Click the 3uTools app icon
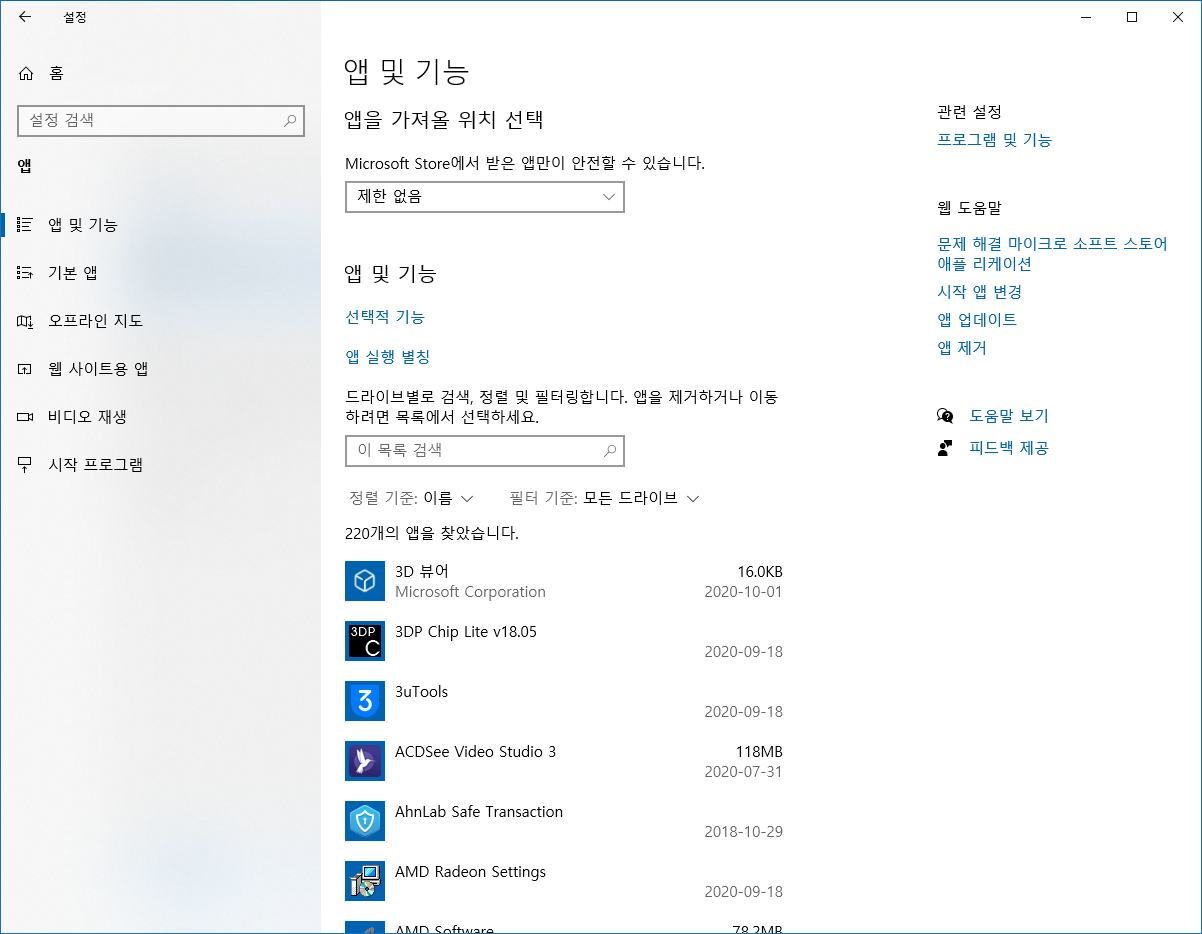 (x=365, y=701)
